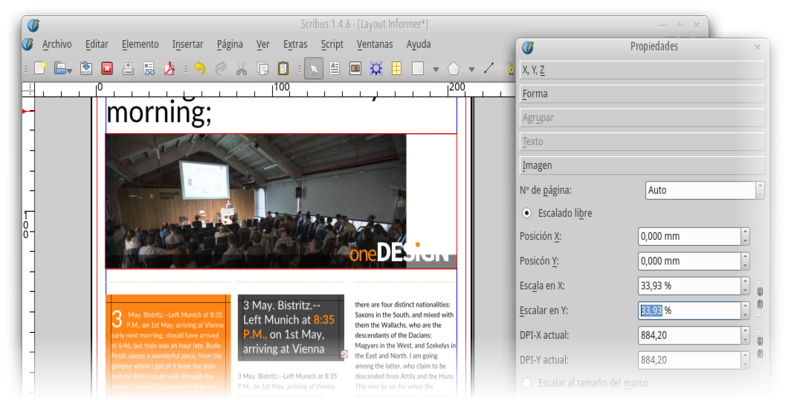
Task: Open the Extras menu
Action: [295, 44]
